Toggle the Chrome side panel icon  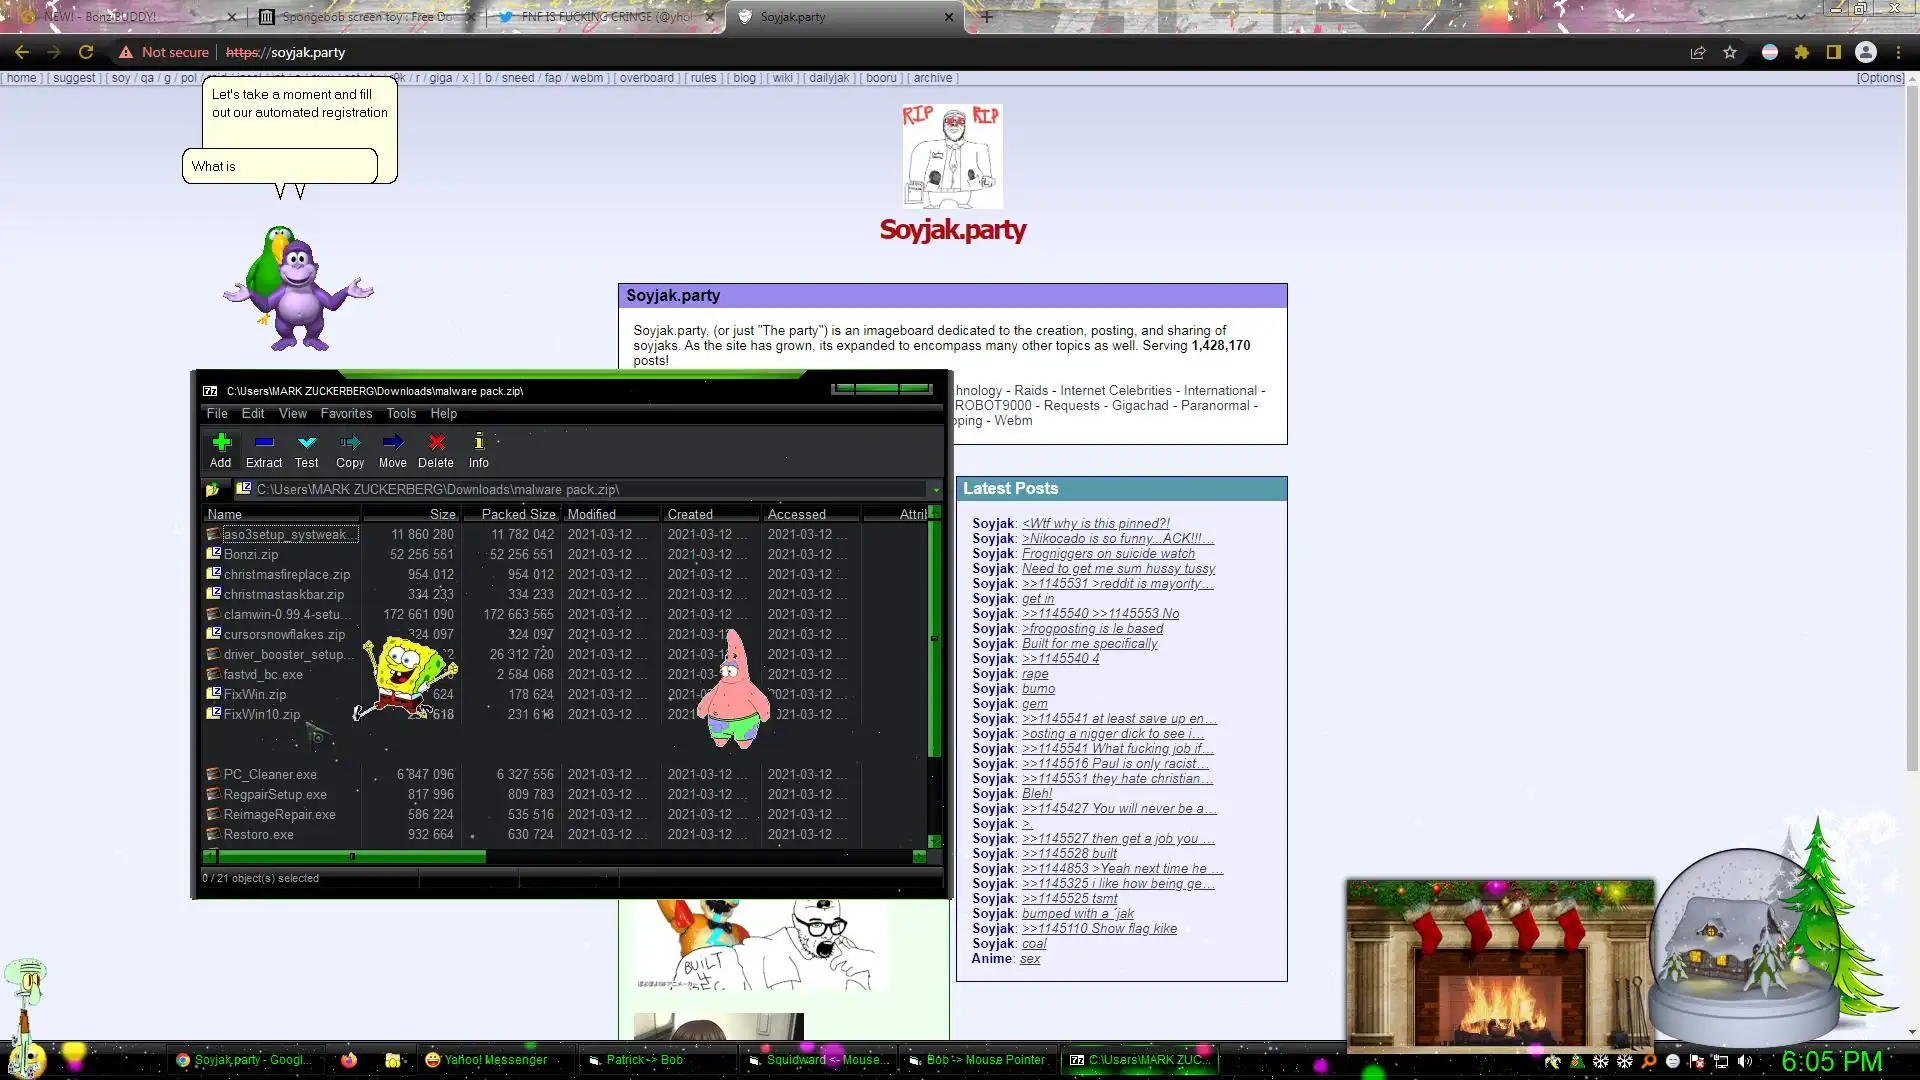[x=1833, y=52]
